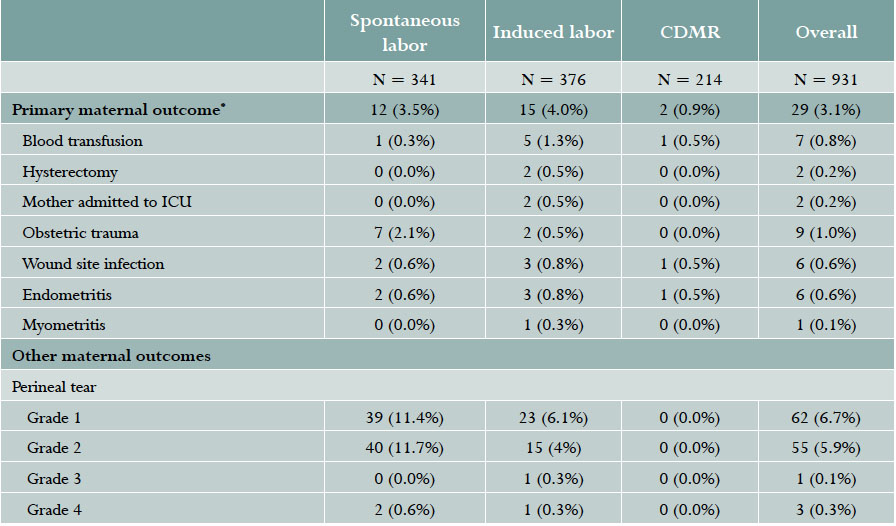The image size is (896, 526).
Task: Click the N = 931 cell
Action: pos(826,78)
